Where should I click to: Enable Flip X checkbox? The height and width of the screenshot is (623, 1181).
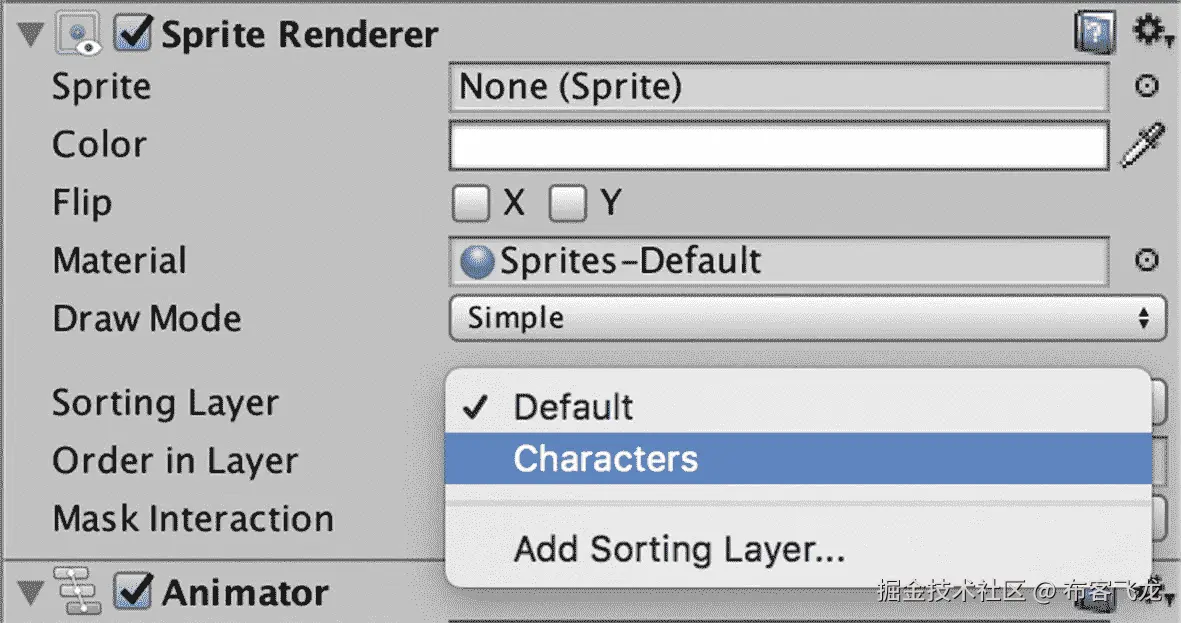pos(471,203)
